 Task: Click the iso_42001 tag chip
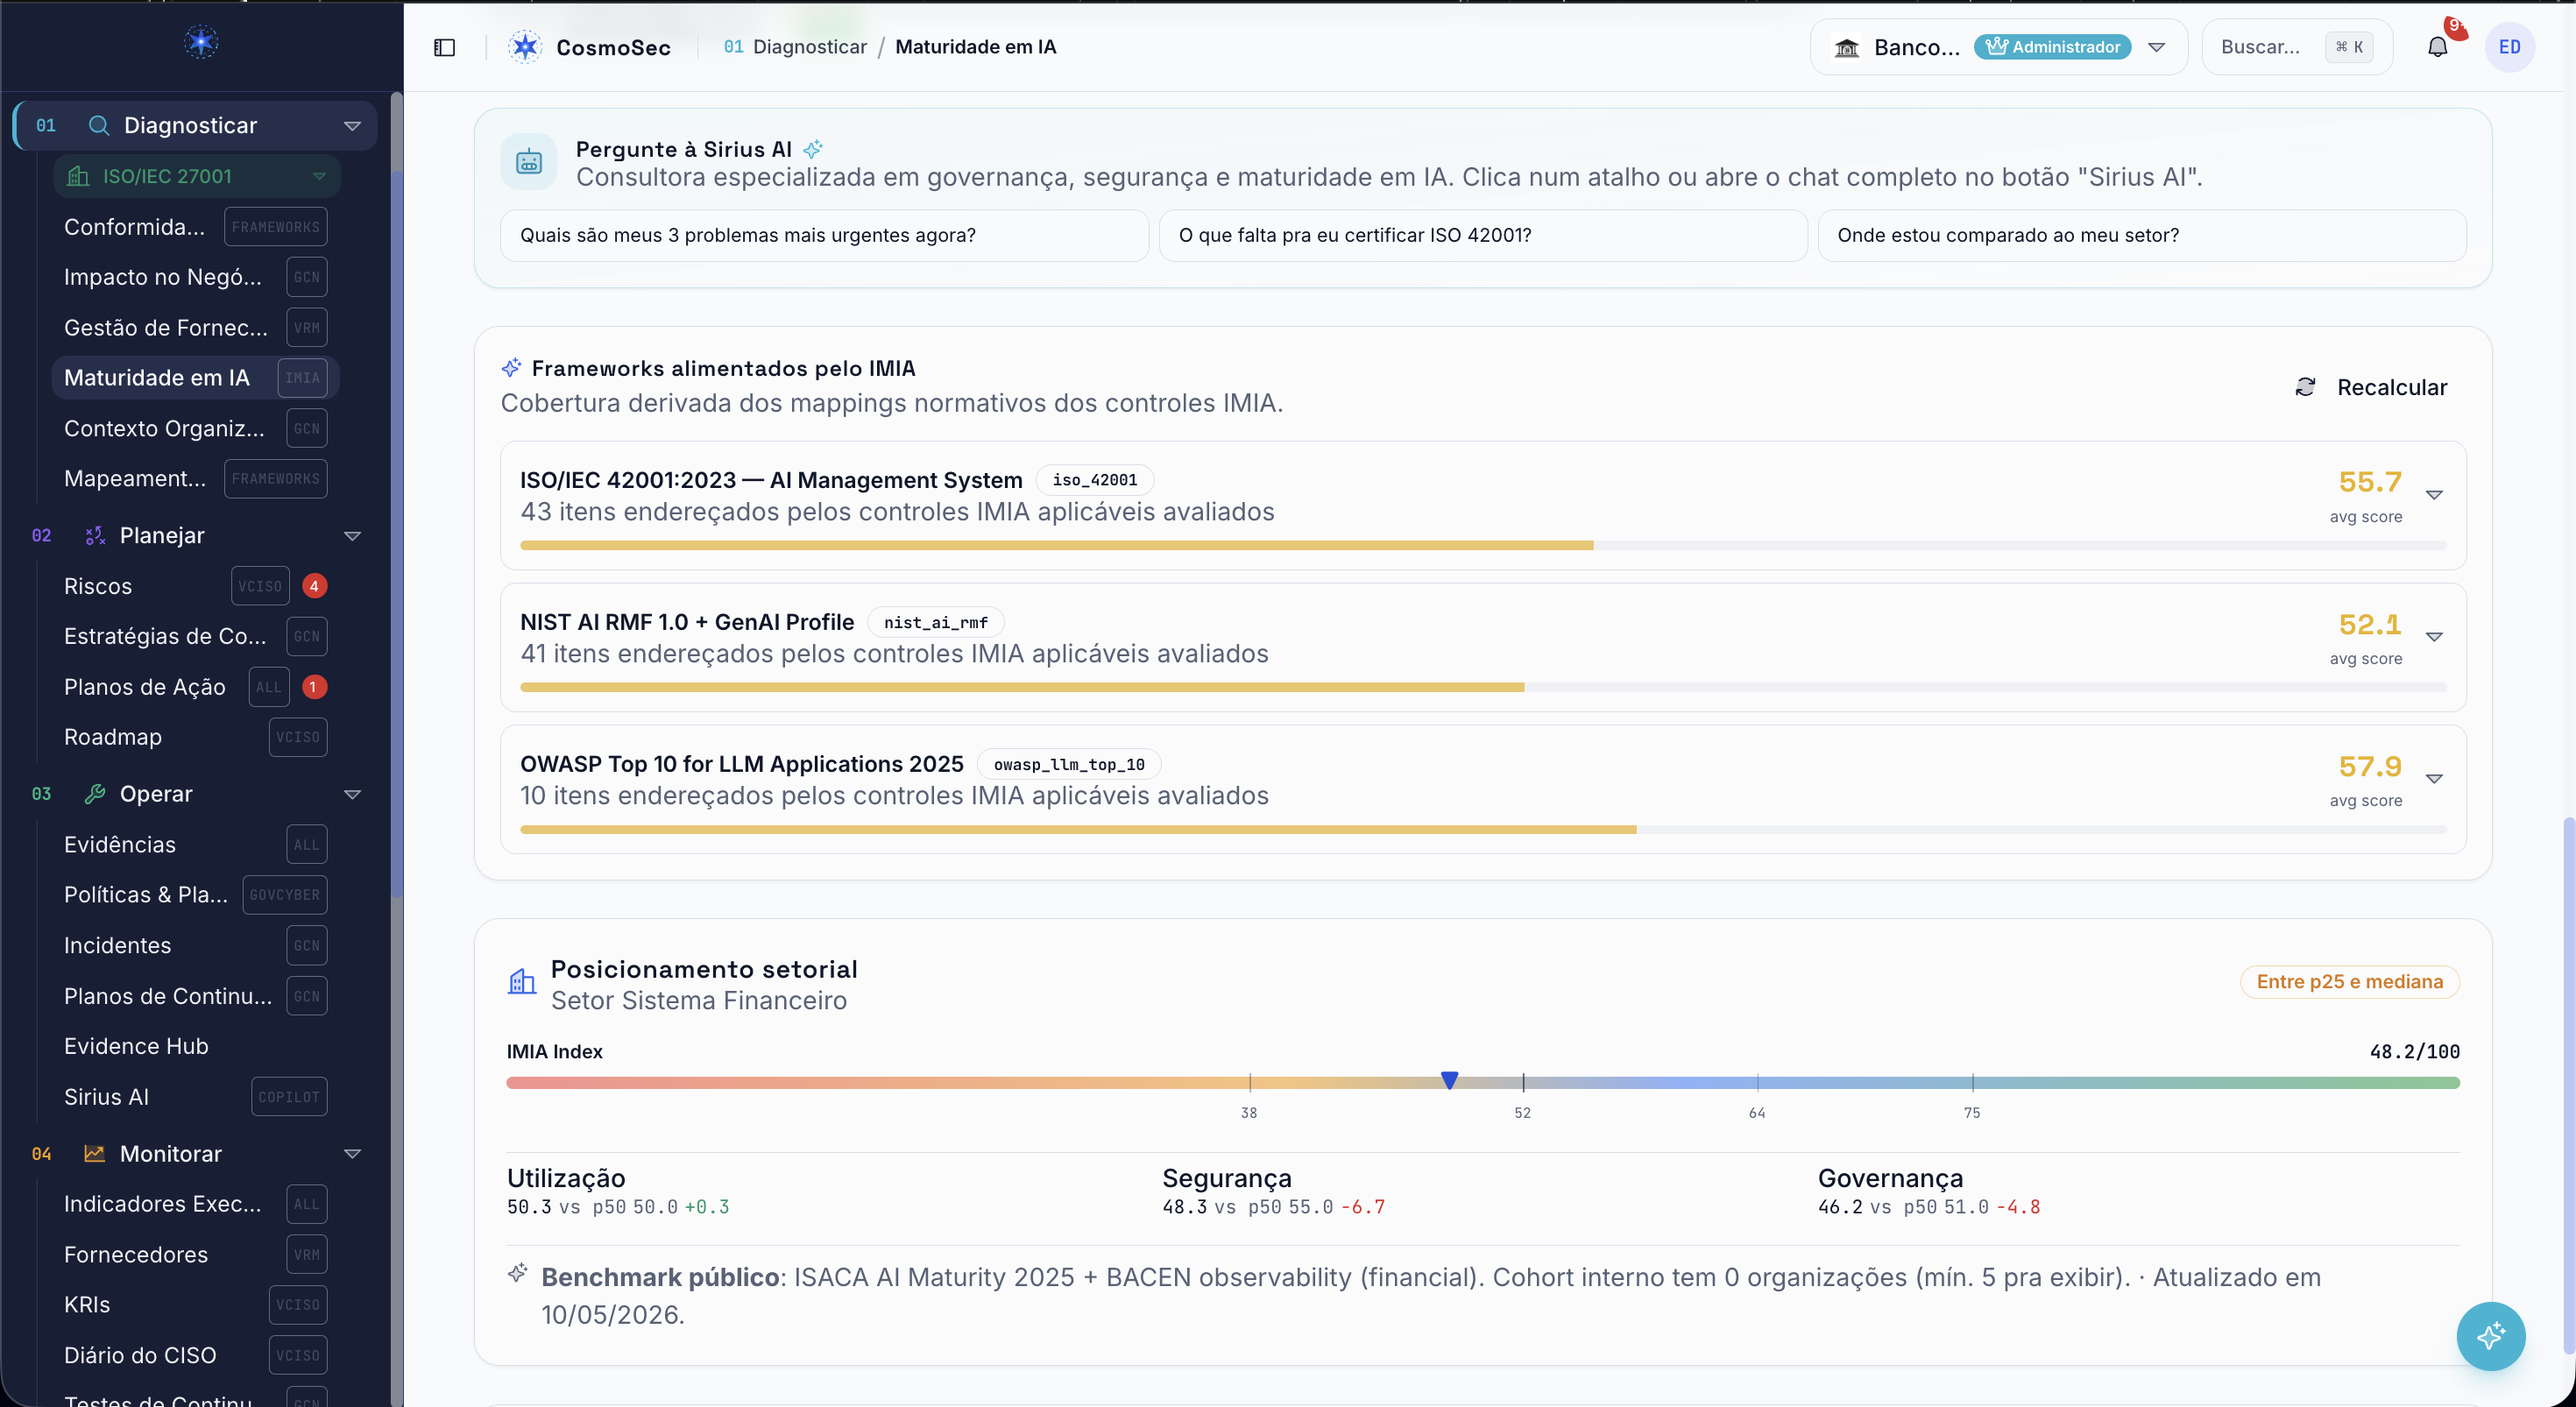[1094, 480]
